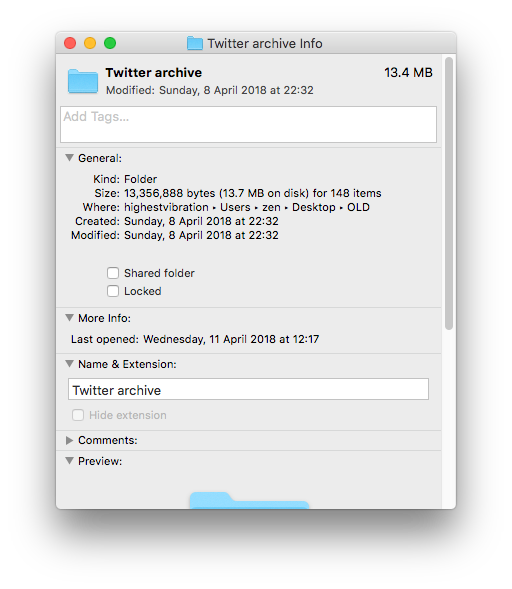Minimize the window with yellow button

point(90,43)
